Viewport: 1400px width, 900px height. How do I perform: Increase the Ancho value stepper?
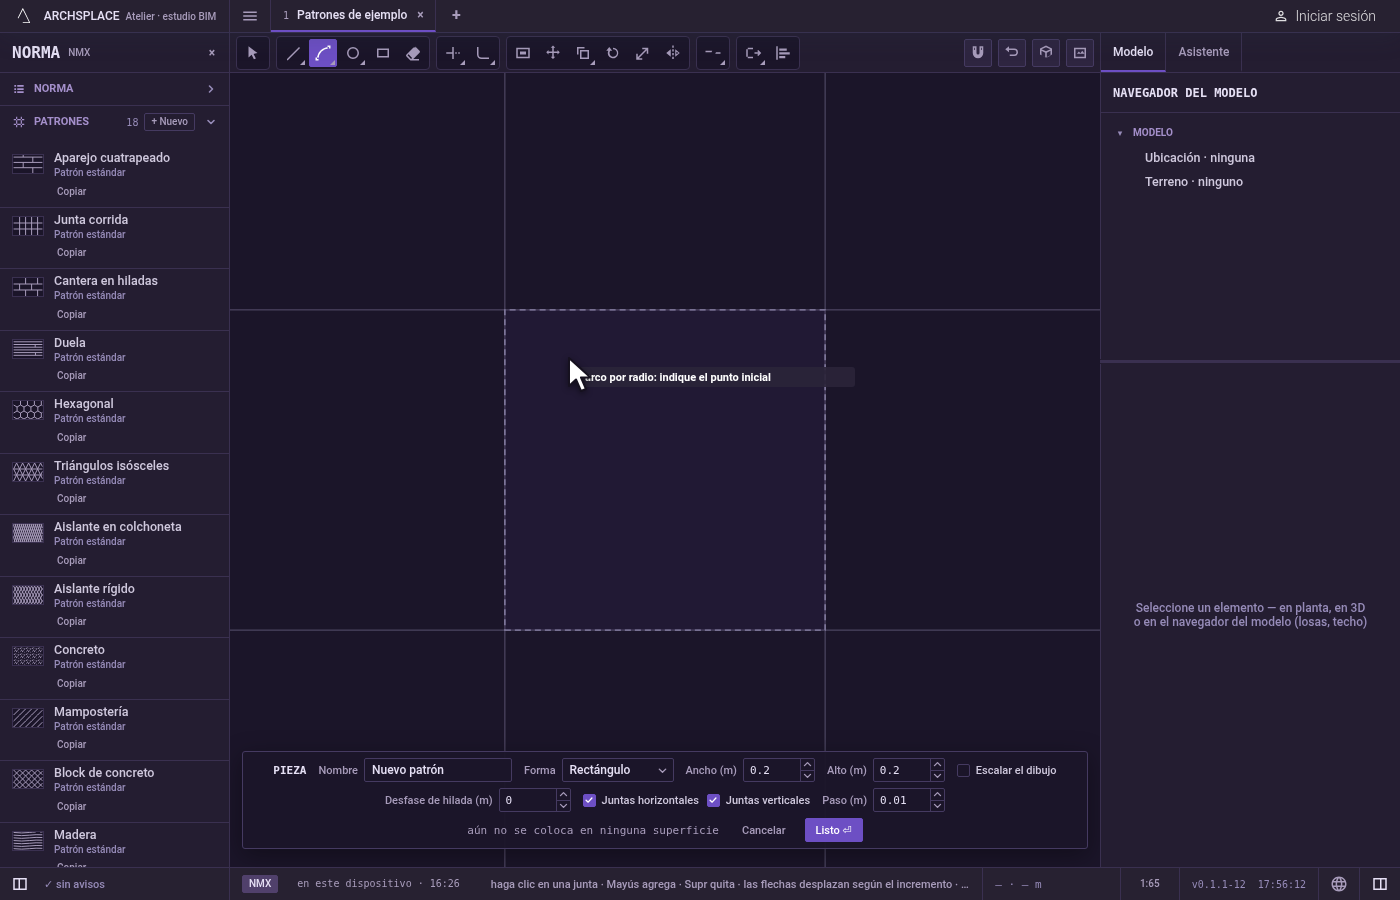(x=807, y=765)
